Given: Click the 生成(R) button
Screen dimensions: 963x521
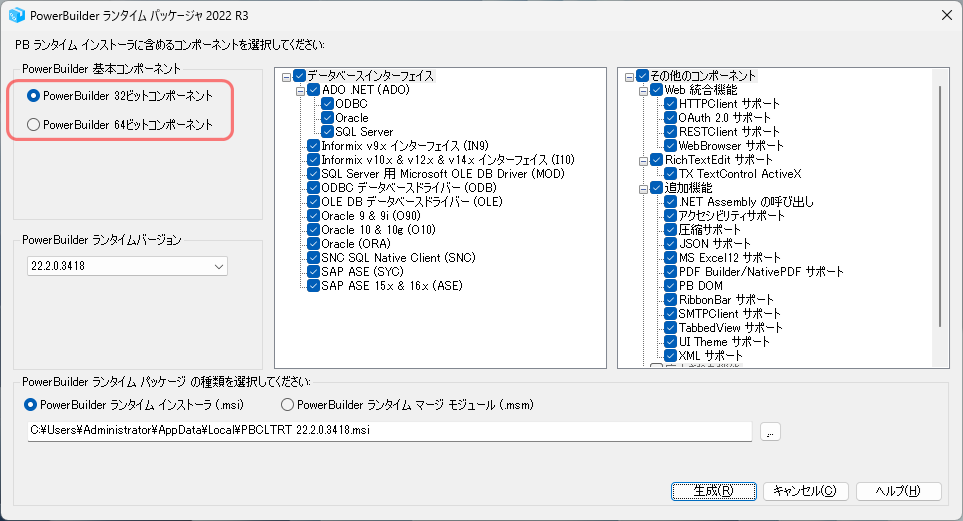Looking at the screenshot, I should (713, 491).
